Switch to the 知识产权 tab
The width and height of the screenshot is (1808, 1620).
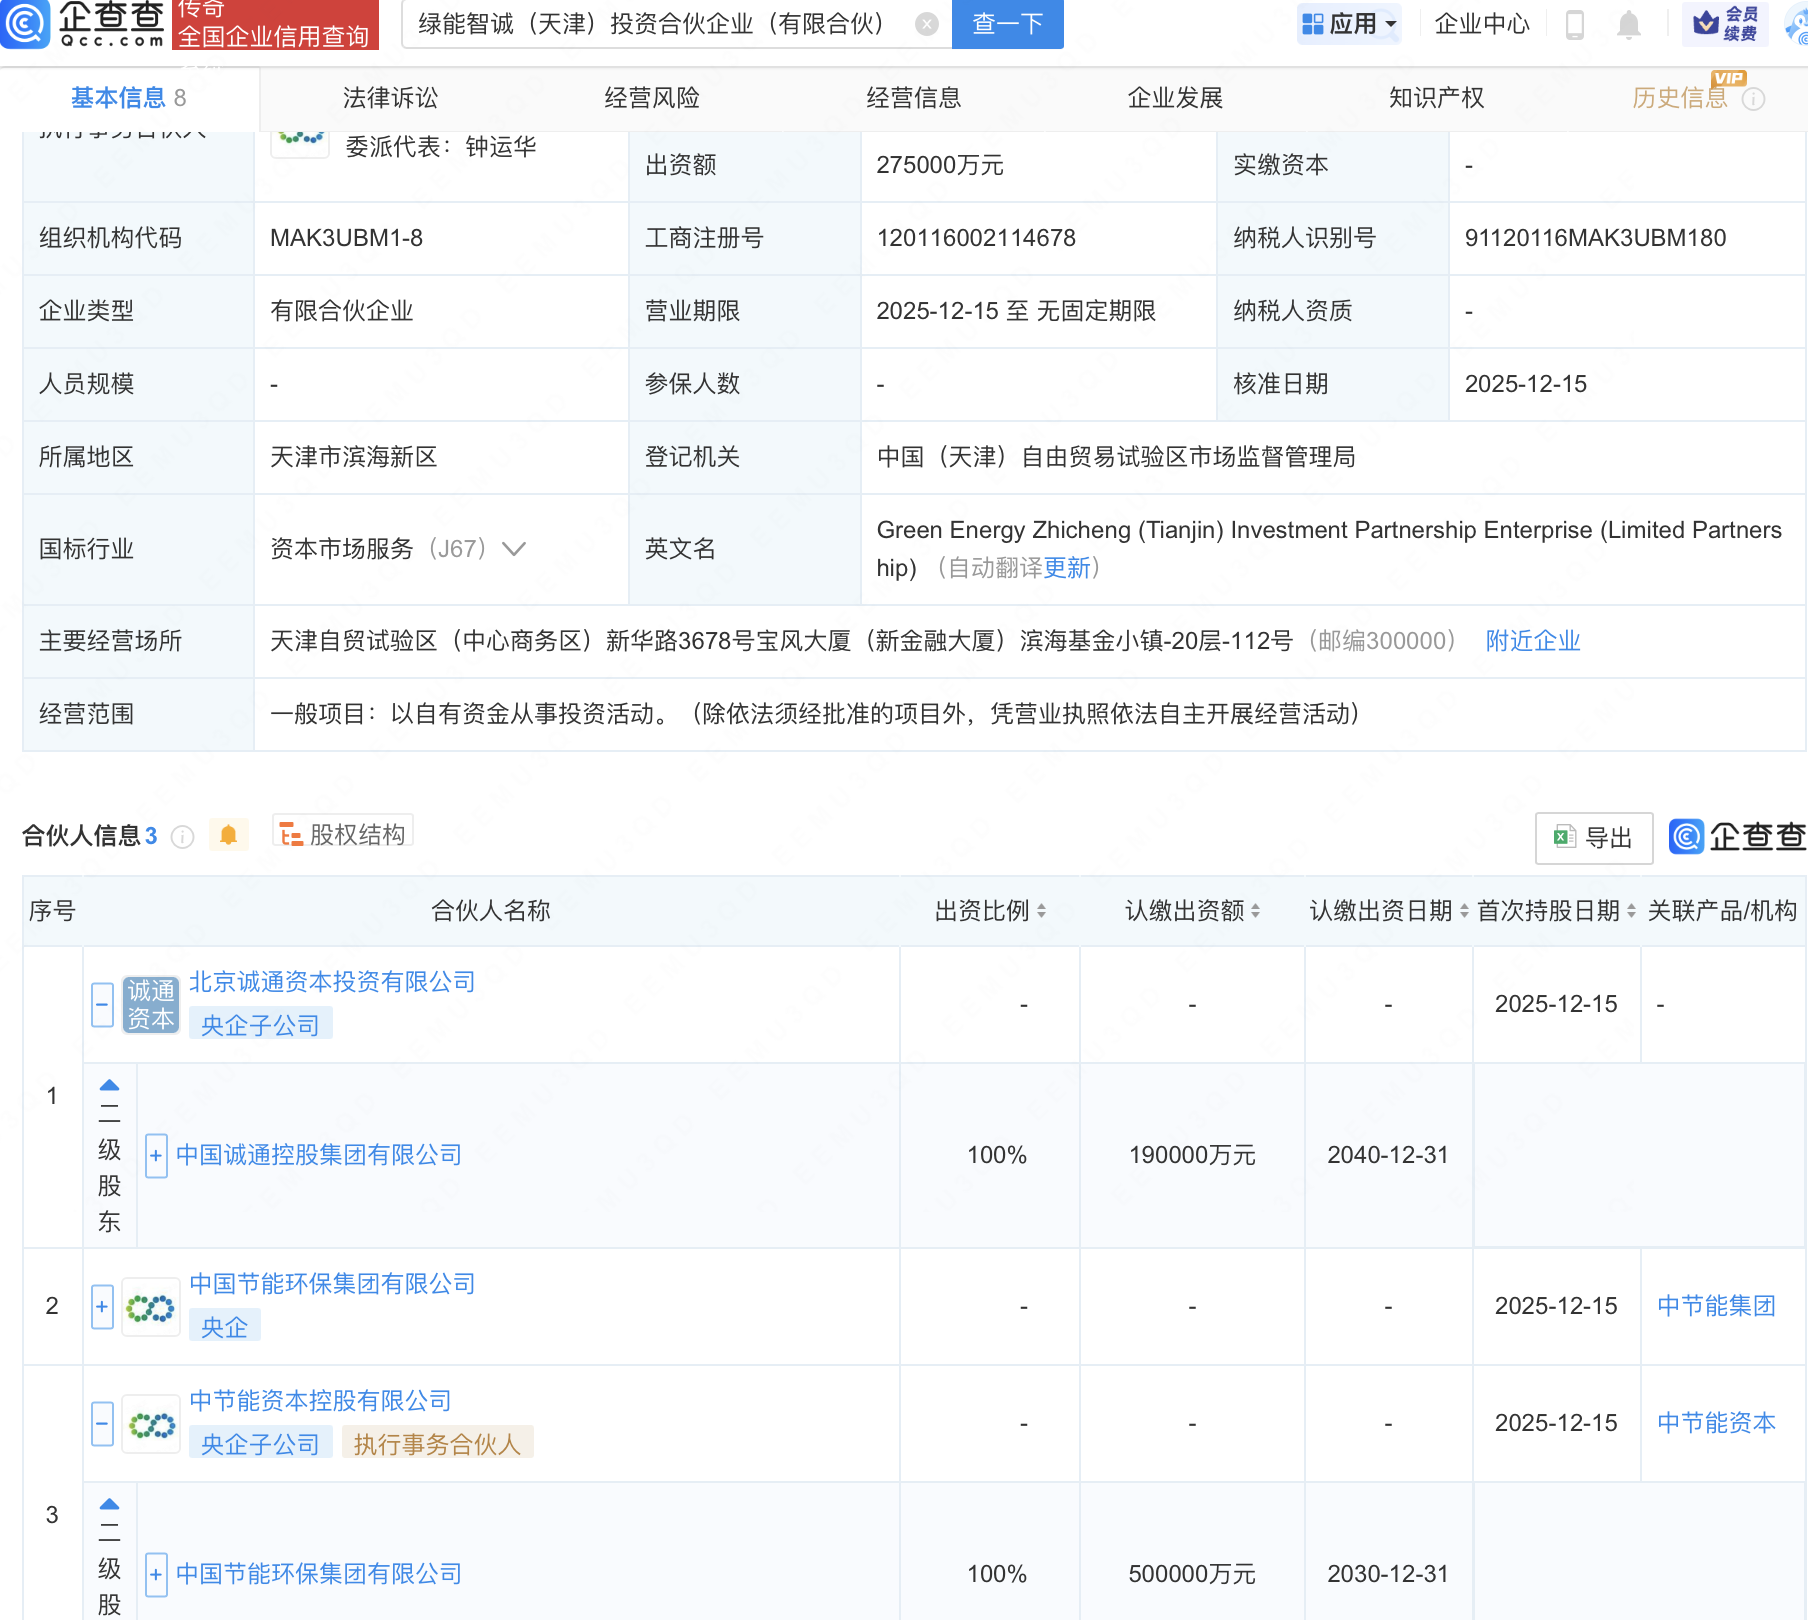[x=1435, y=98]
